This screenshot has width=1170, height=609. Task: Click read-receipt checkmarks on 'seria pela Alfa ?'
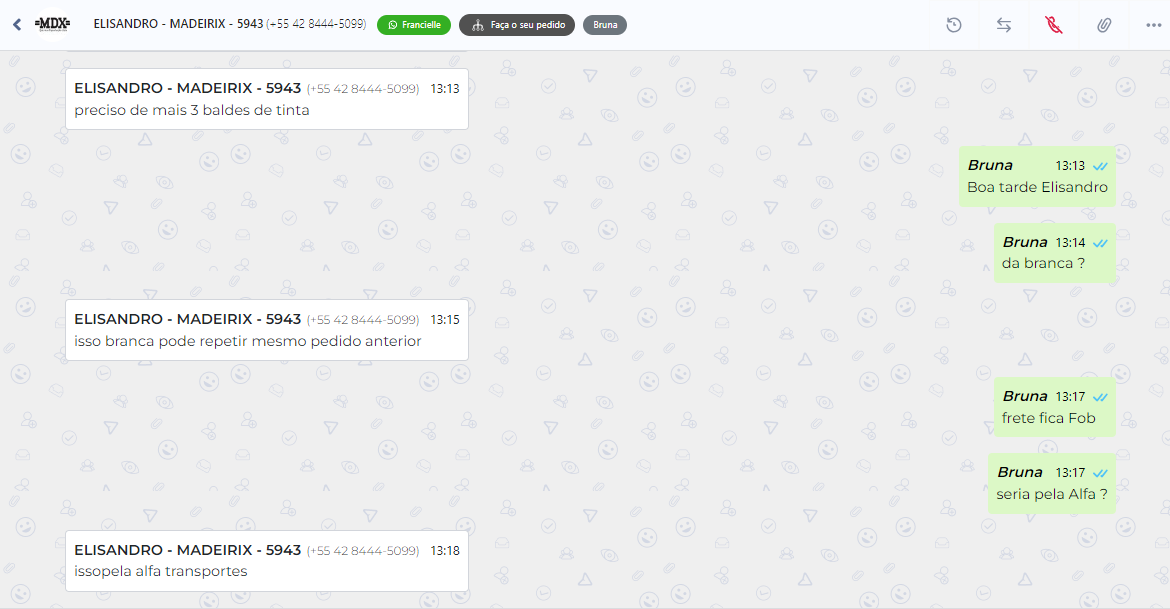coord(1100,473)
